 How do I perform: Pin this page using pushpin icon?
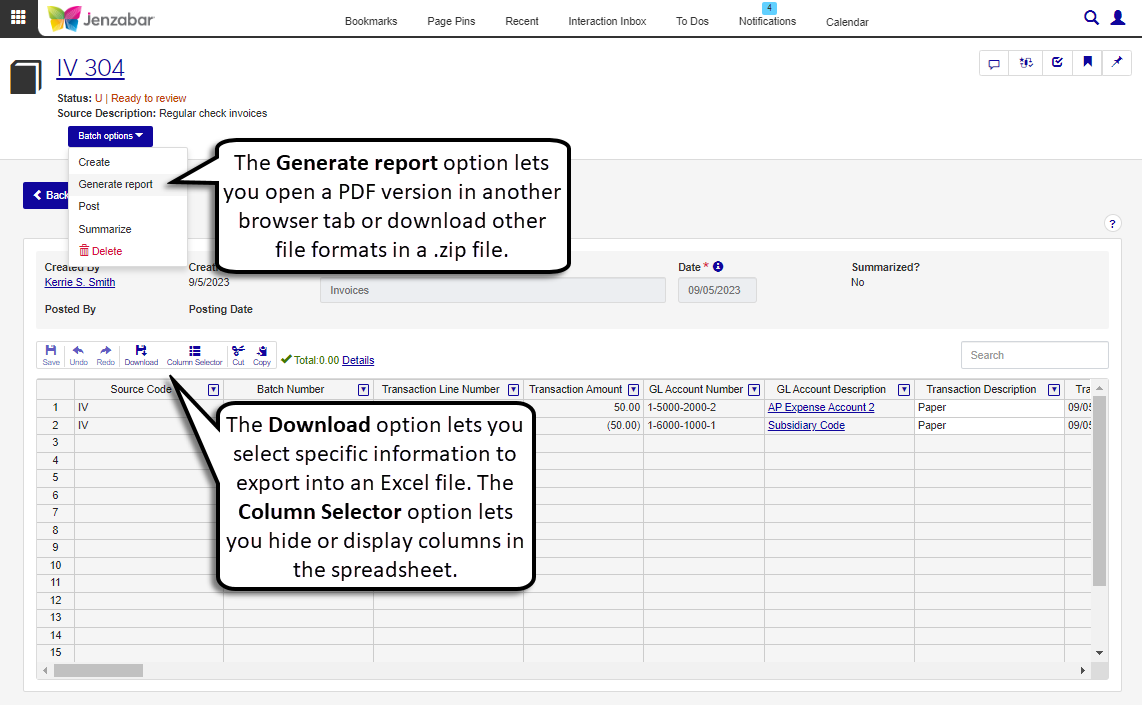(1117, 63)
